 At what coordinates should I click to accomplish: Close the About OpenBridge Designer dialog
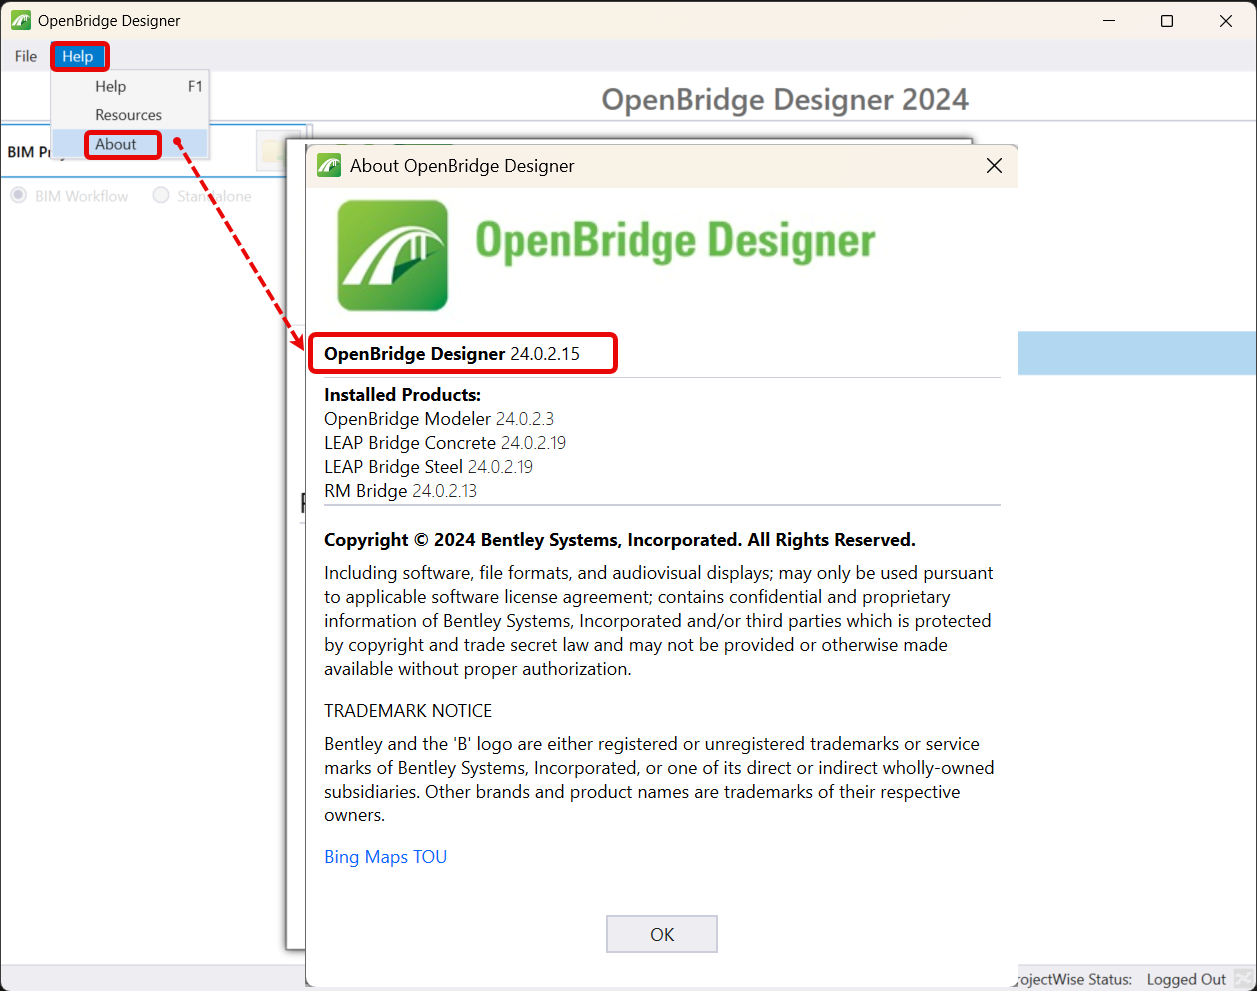tap(994, 166)
